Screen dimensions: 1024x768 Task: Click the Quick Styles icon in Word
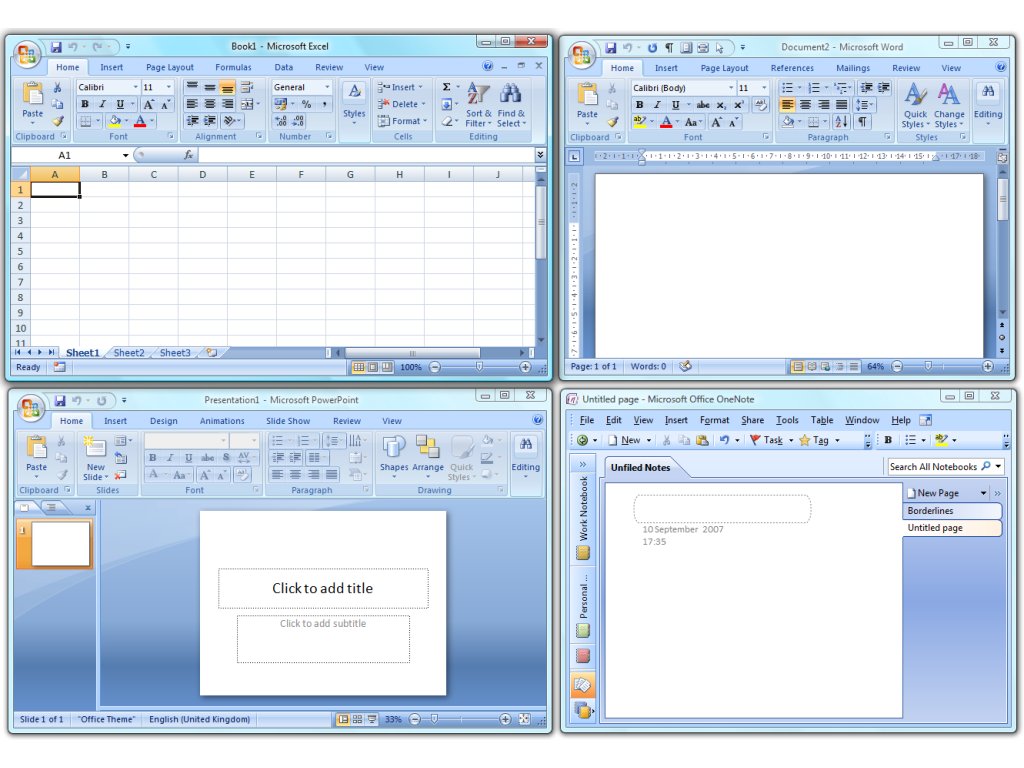pos(915,94)
